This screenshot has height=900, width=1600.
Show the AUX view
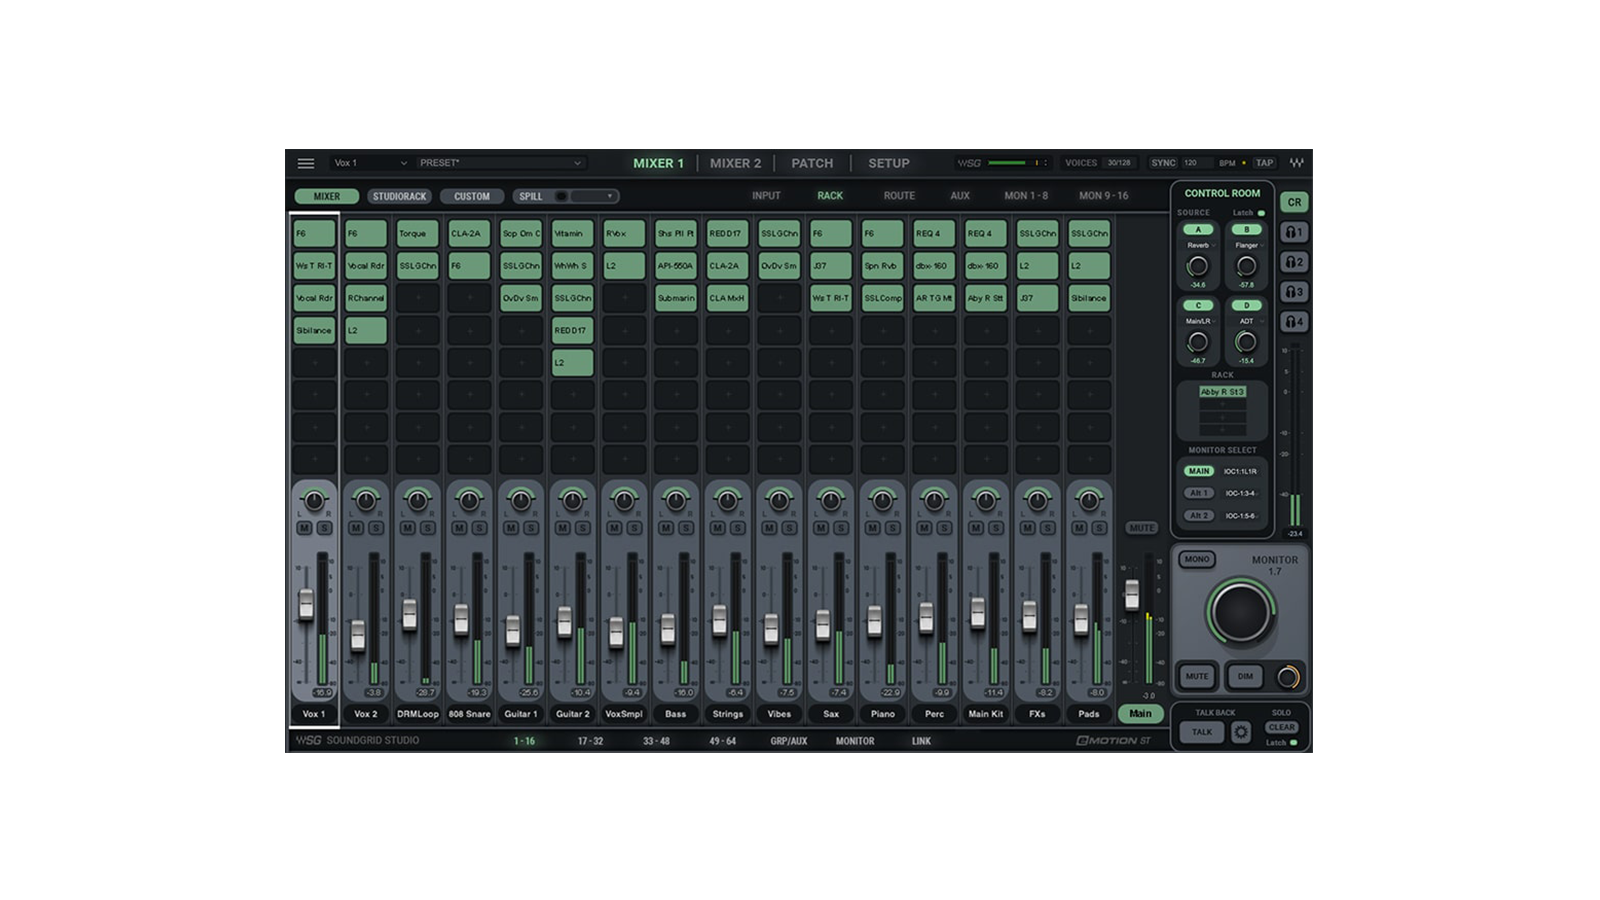tap(960, 196)
